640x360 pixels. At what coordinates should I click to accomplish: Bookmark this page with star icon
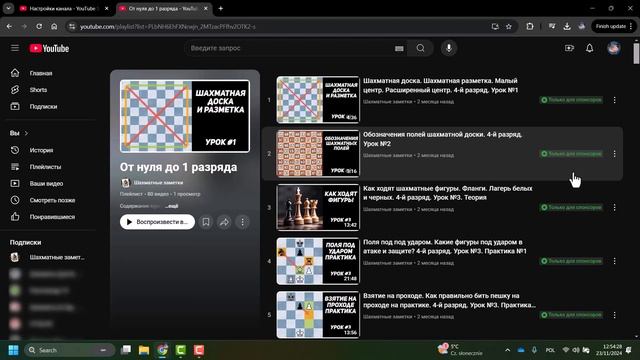point(509,27)
